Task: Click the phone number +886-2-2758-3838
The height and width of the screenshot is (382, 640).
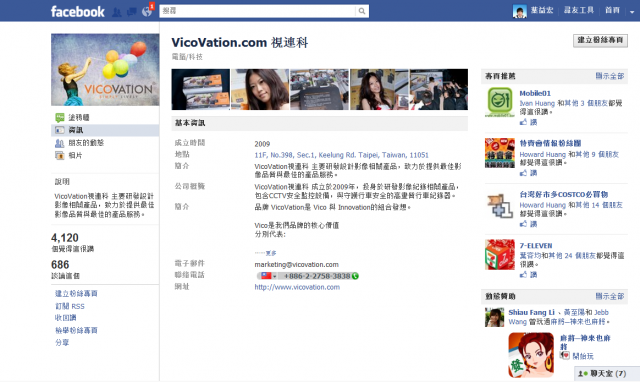Action: point(317,276)
